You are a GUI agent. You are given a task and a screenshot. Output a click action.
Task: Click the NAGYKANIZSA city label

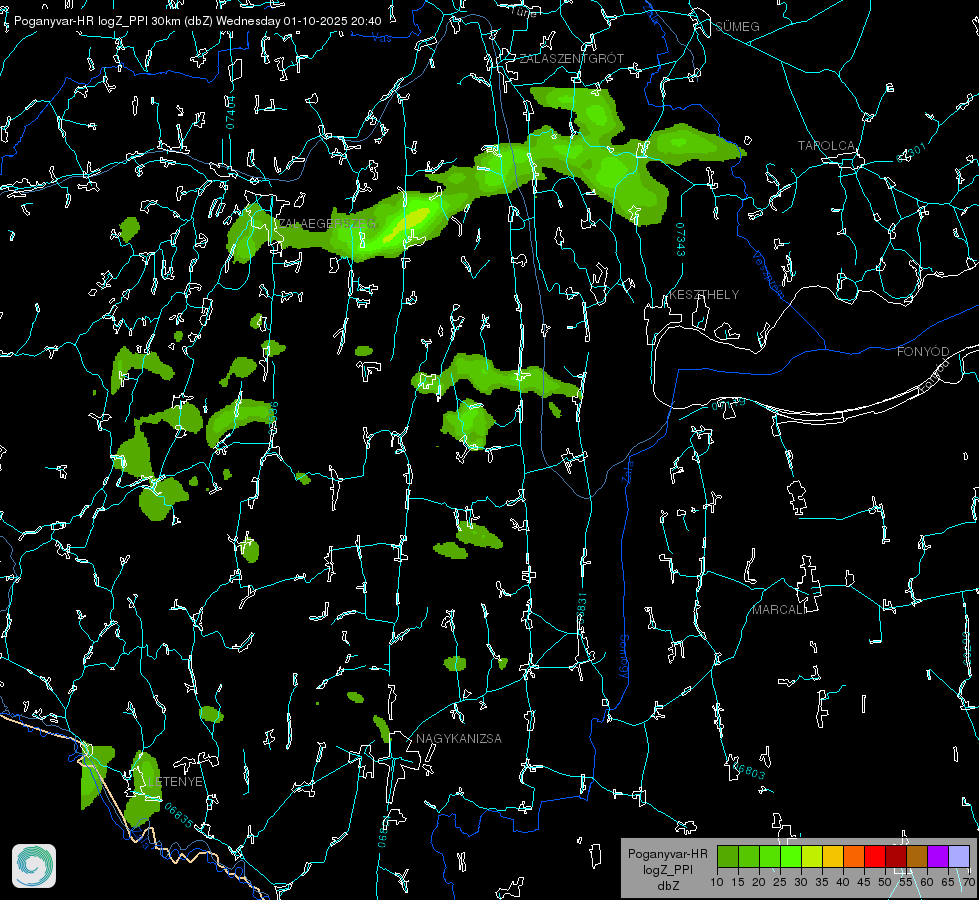459,738
